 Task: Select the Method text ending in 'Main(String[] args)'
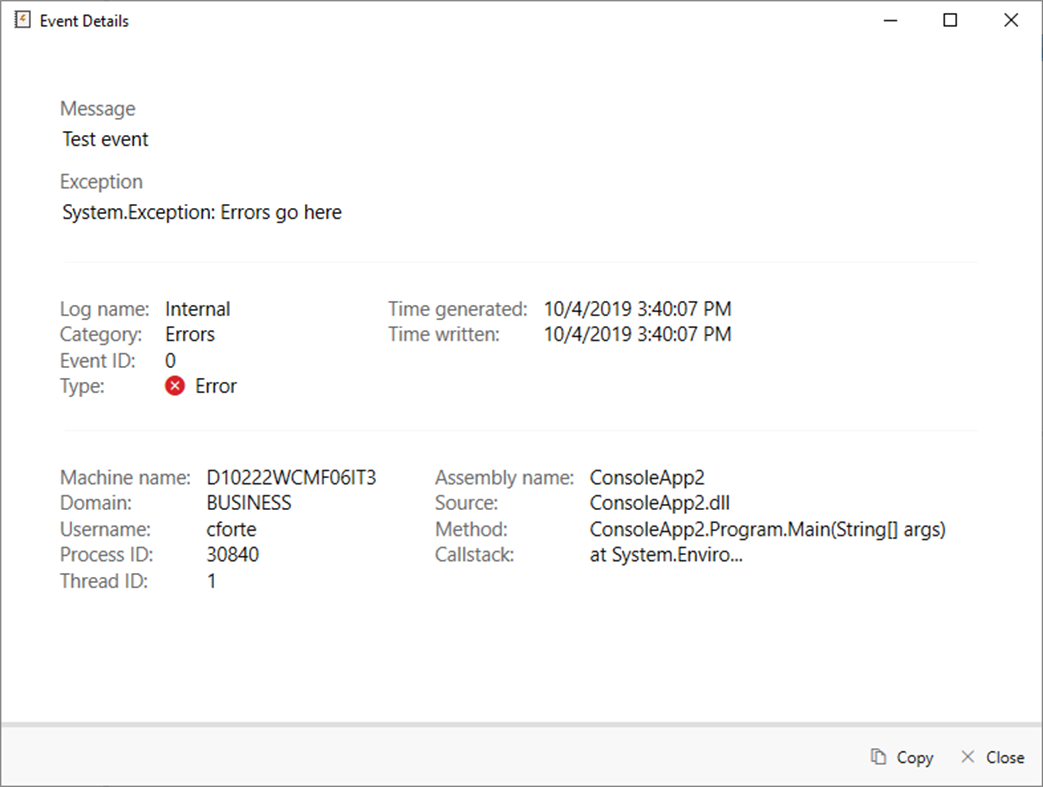click(768, 529)
